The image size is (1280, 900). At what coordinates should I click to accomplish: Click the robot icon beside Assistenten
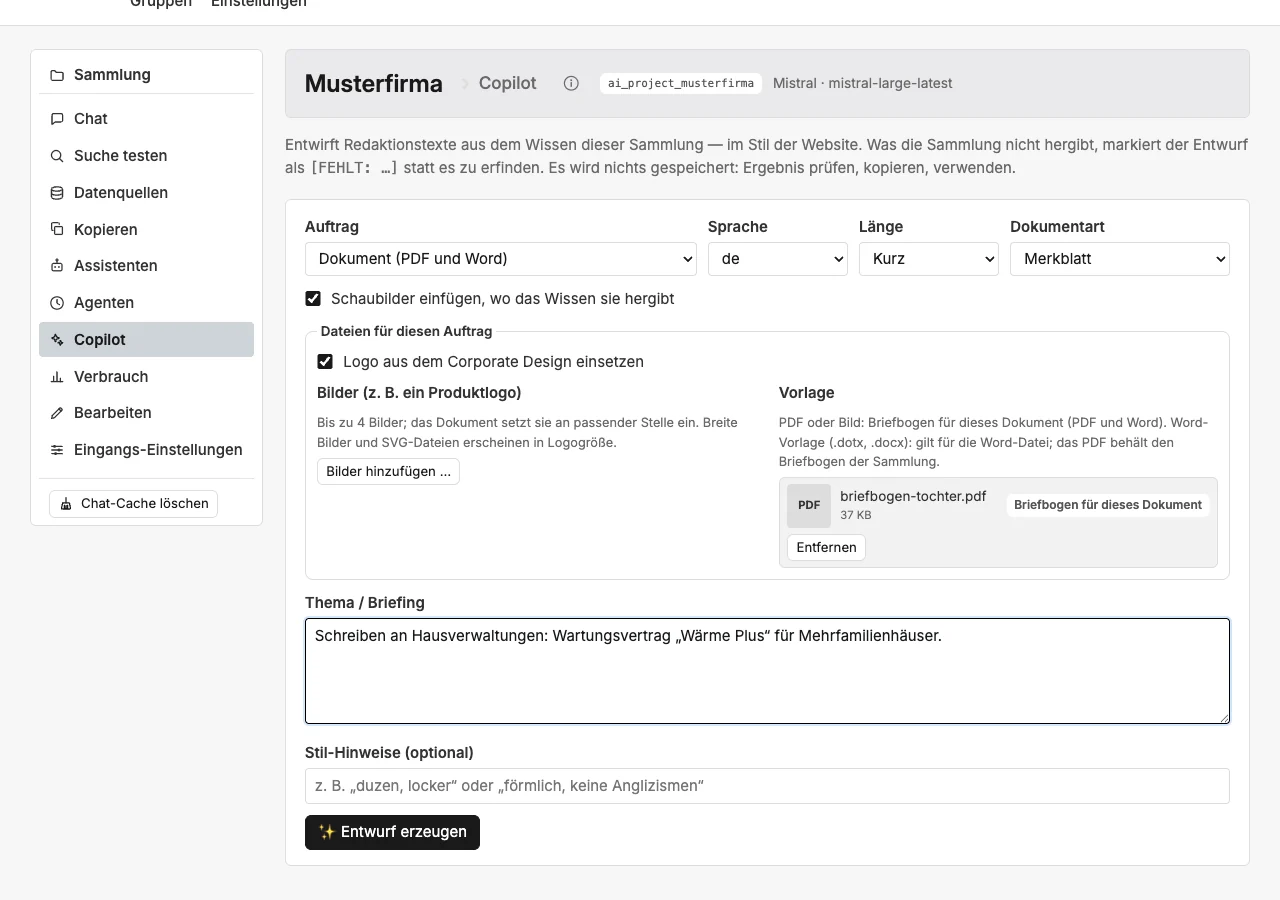point(57,266)
